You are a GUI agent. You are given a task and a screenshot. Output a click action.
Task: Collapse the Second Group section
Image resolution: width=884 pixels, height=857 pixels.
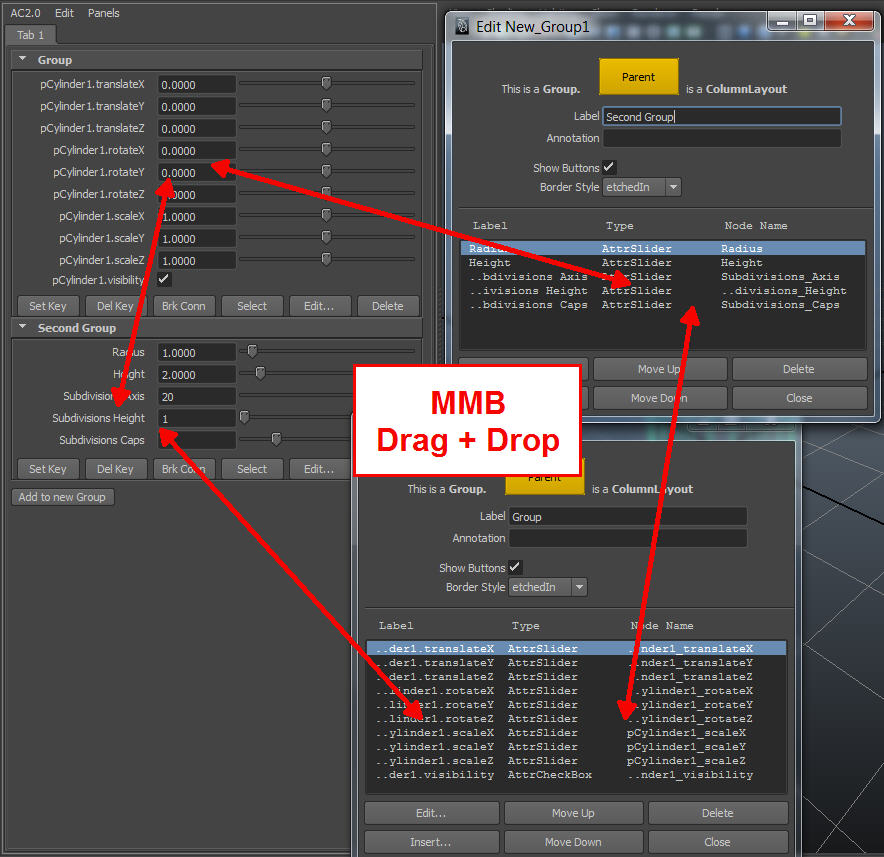(x=24, y=327)
